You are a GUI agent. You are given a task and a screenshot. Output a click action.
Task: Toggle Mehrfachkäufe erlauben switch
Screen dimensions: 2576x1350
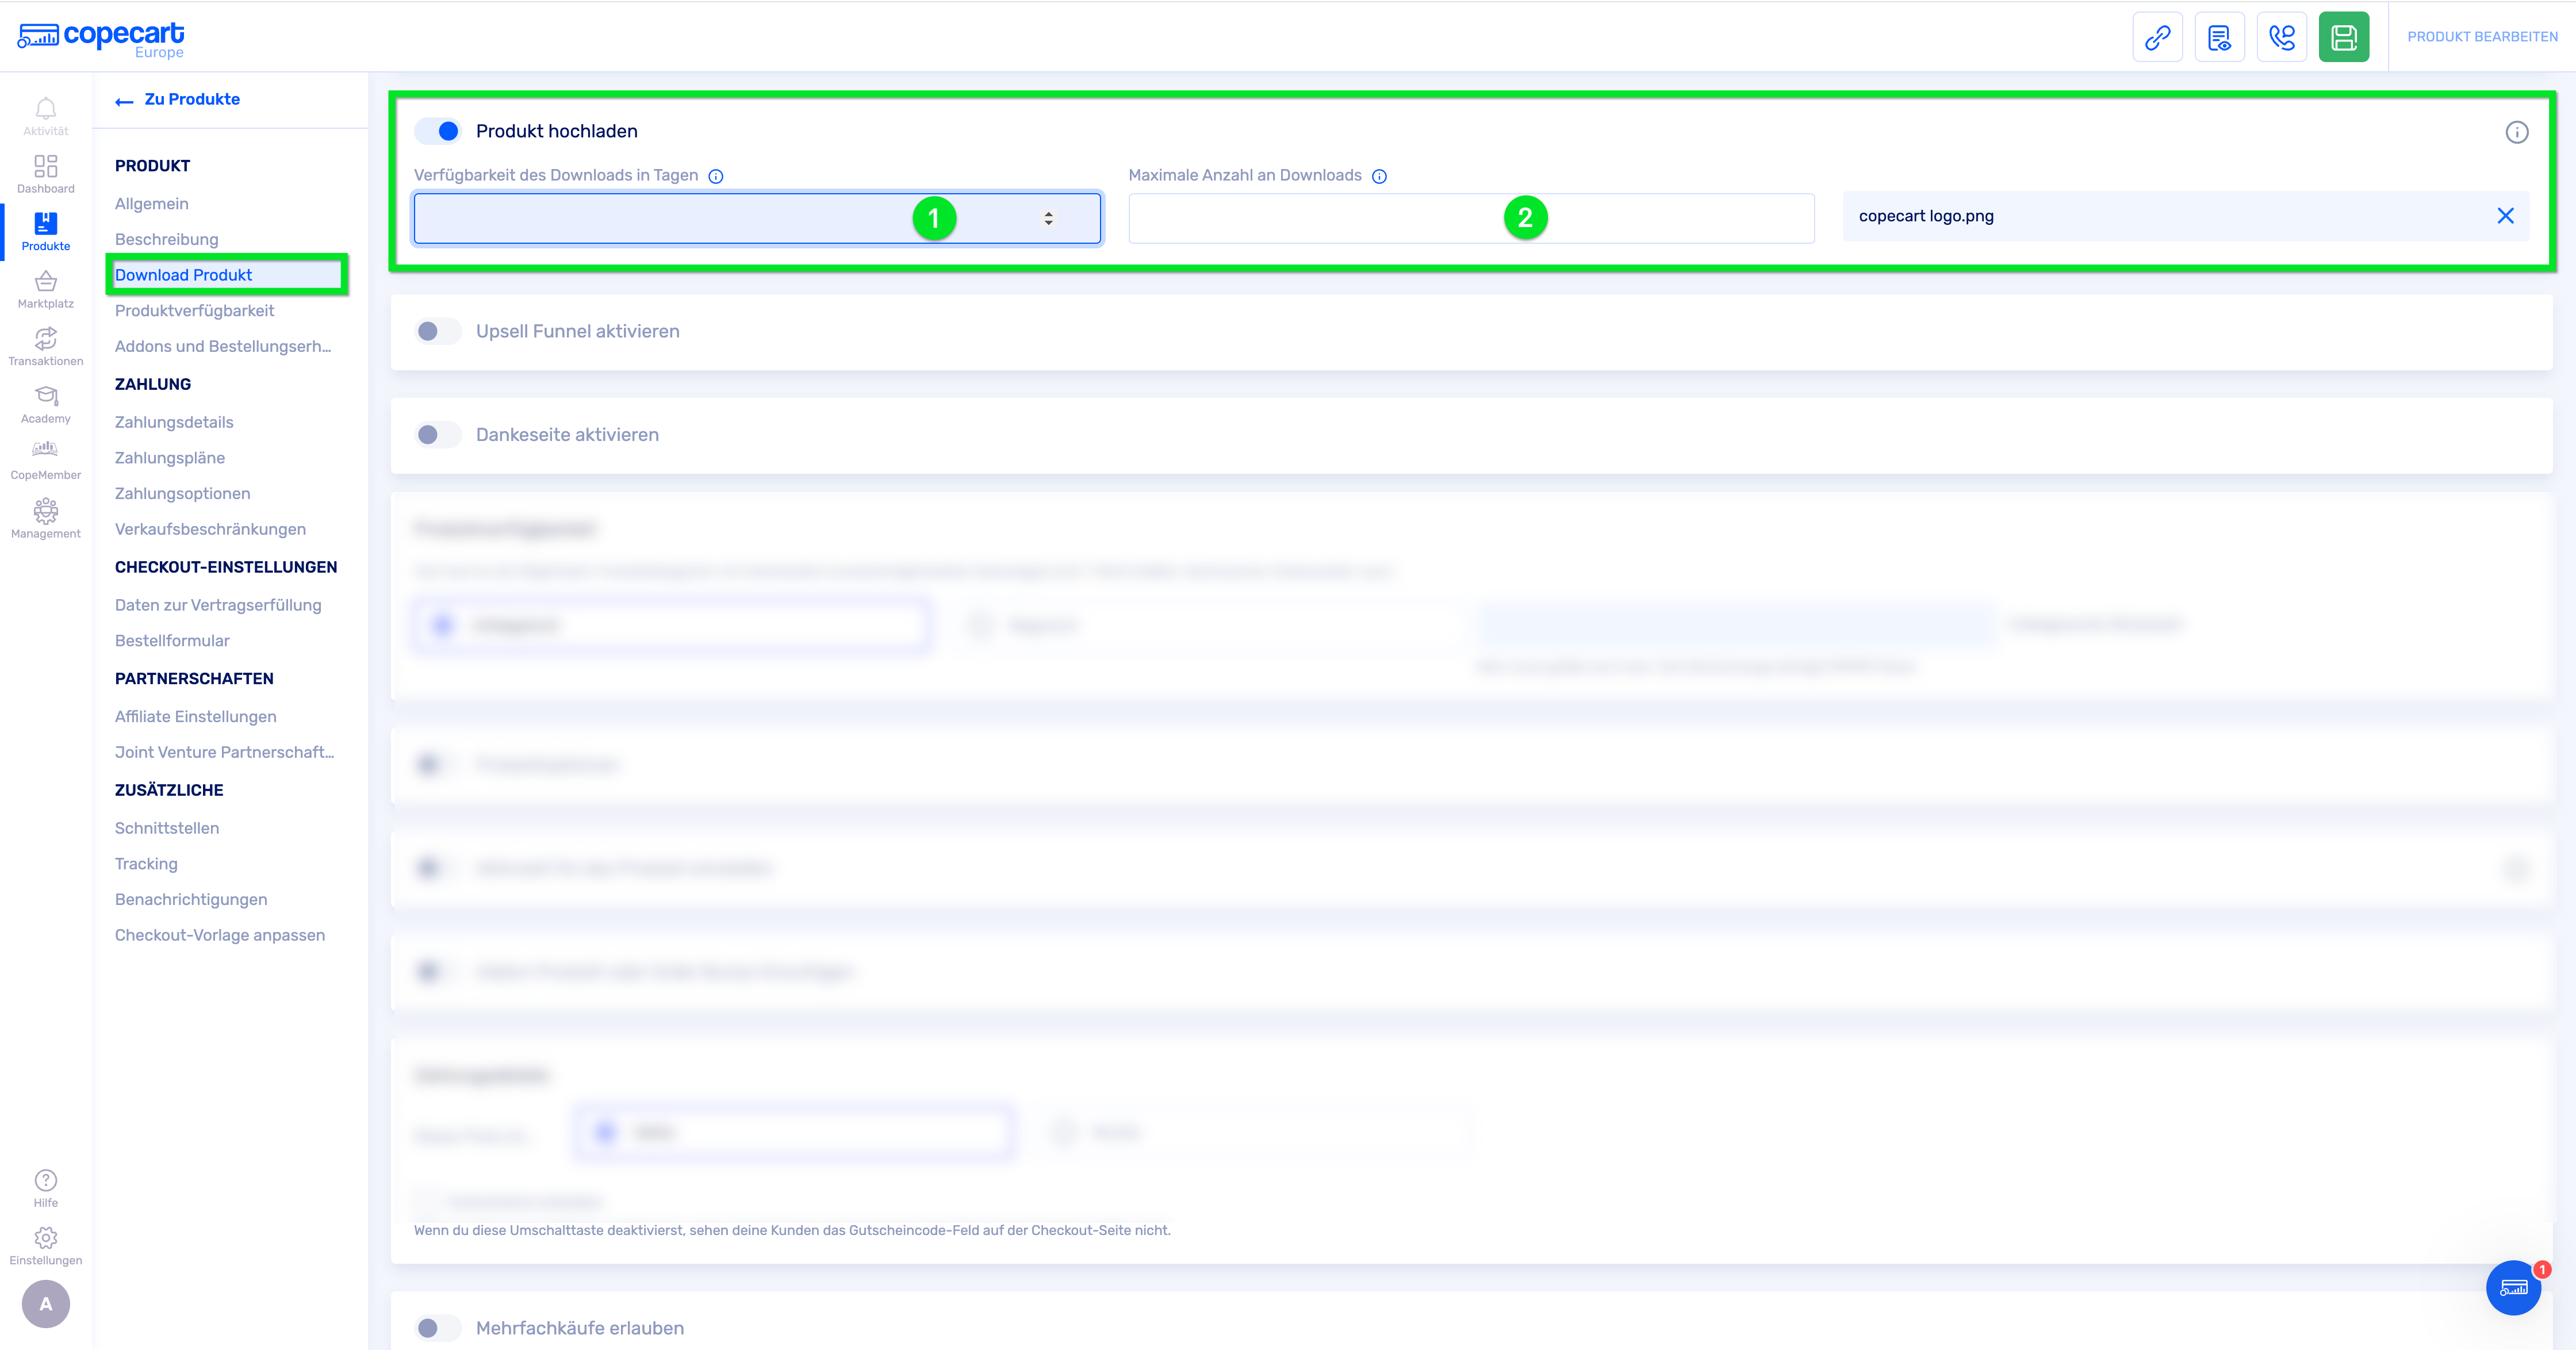click(x=437, y=1327)
